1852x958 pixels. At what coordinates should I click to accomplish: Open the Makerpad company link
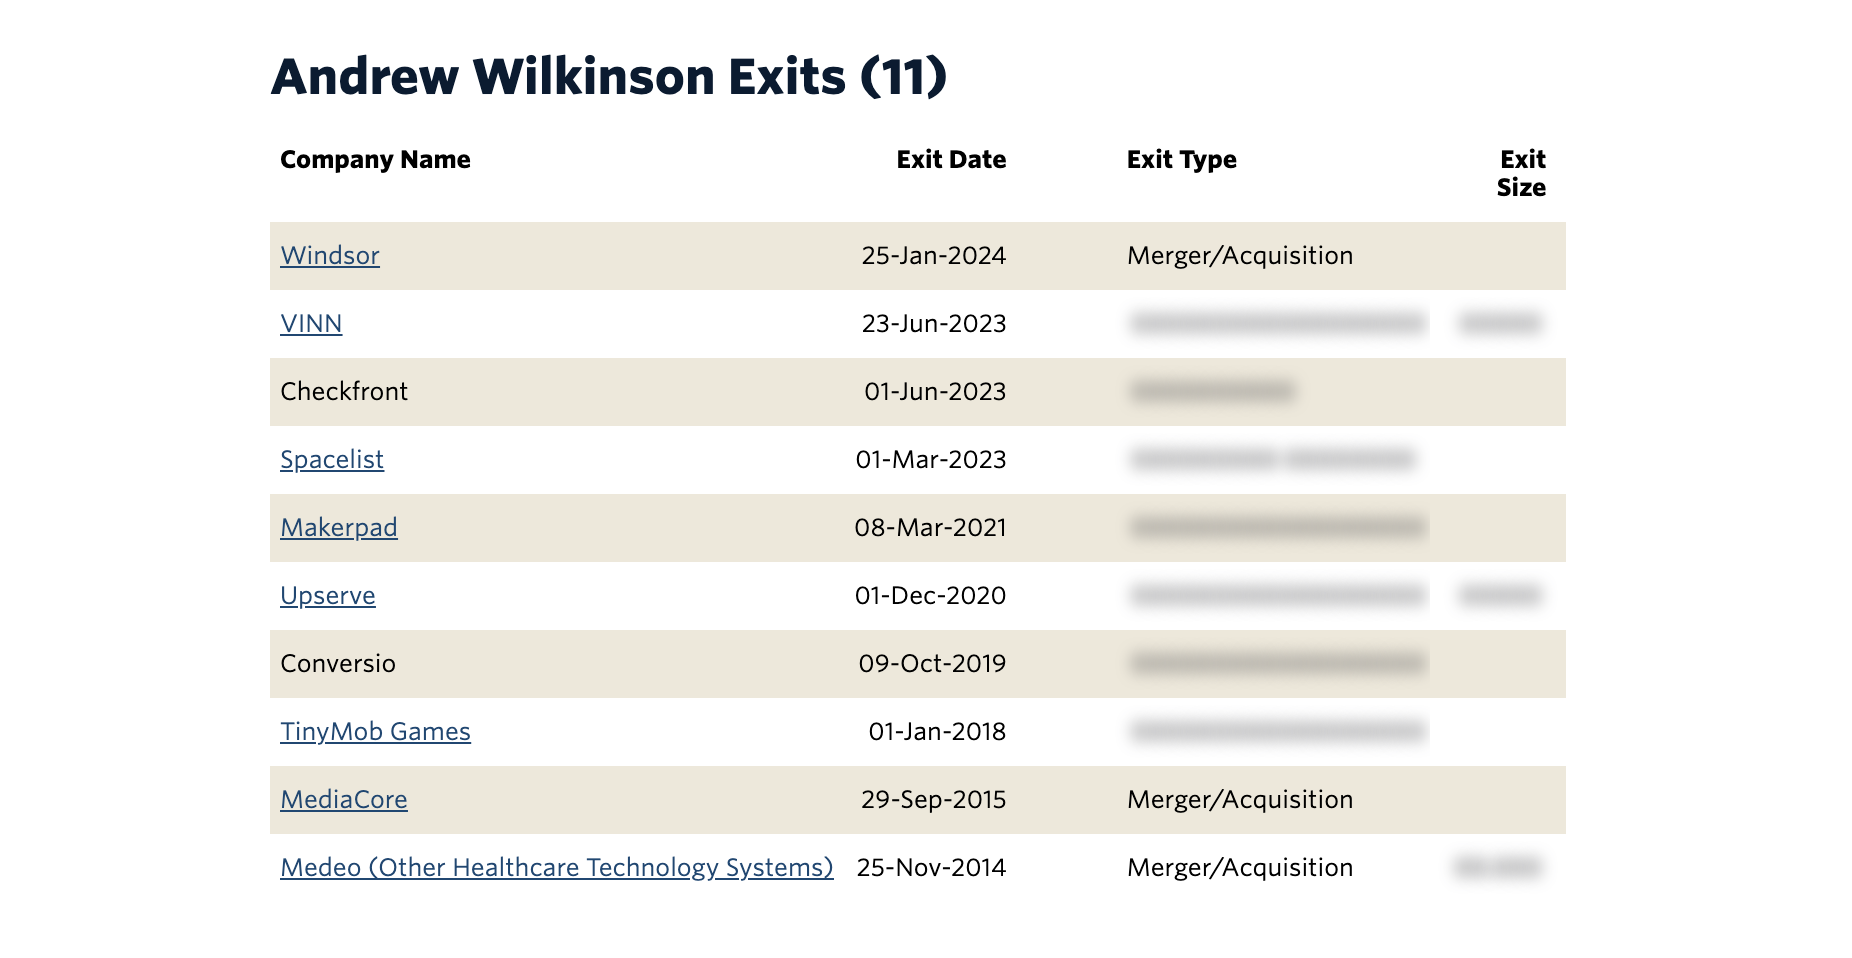coord(338,528)
